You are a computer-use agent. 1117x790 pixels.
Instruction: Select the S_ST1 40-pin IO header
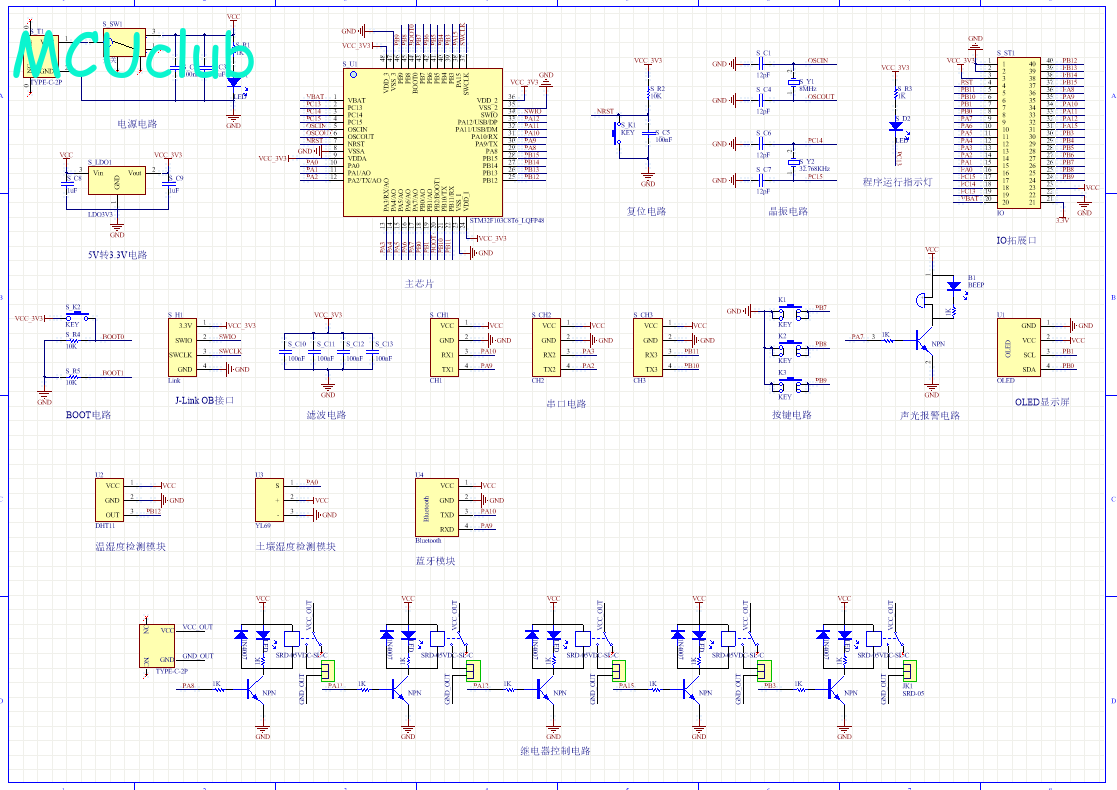pos(1019,133)
